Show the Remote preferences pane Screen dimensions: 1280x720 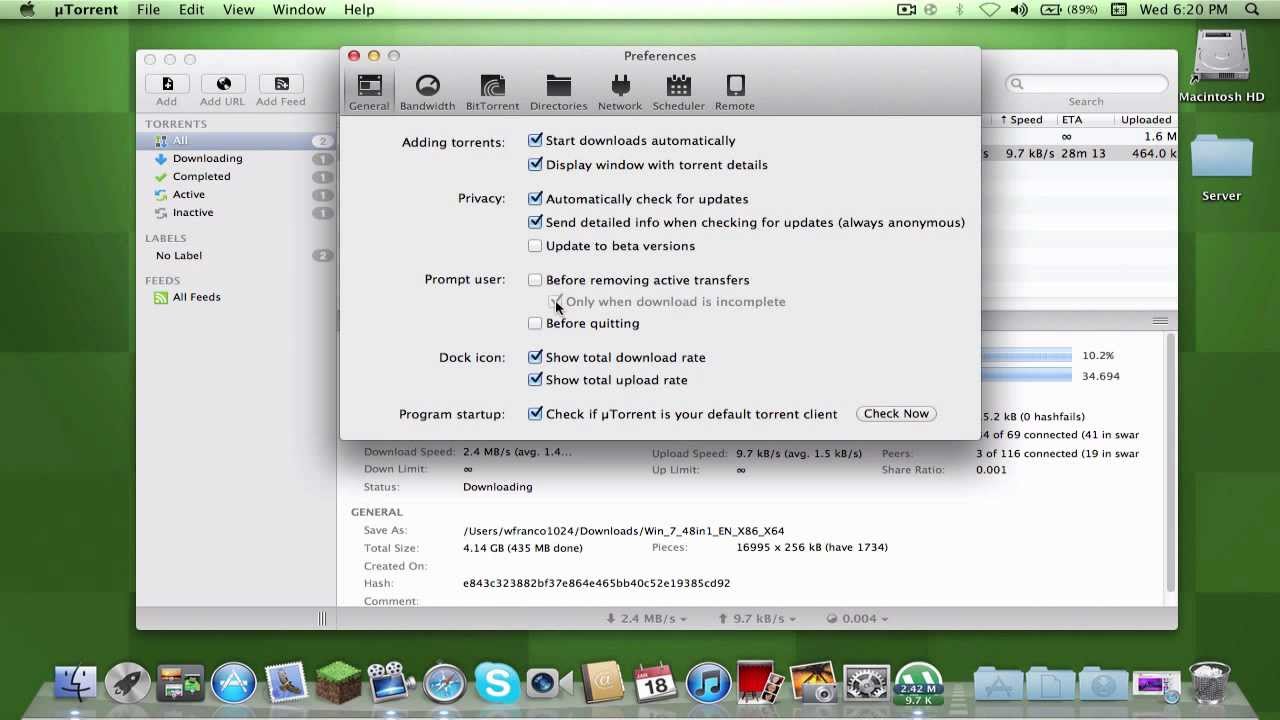[x=735, y=92]
